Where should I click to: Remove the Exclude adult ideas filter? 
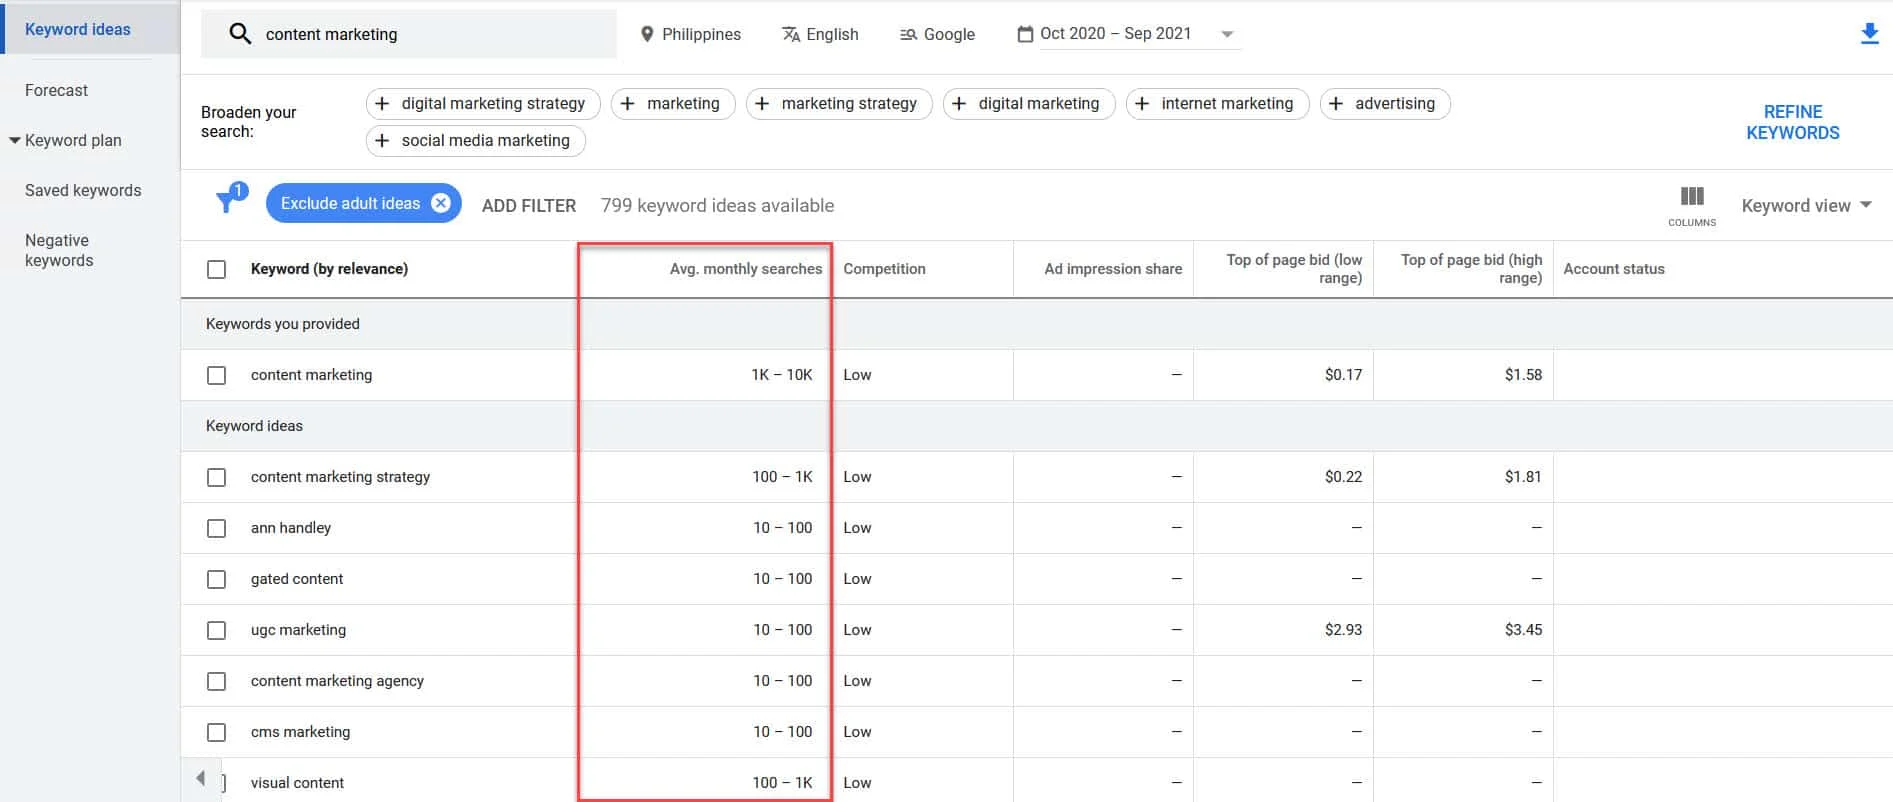[x=441, y=203]
